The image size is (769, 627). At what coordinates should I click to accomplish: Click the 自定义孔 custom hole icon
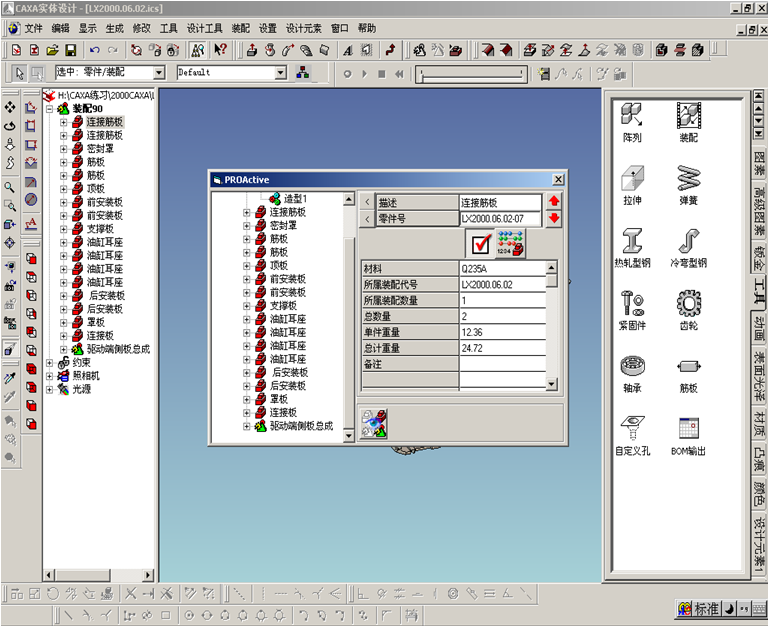[x=632, y=427]
